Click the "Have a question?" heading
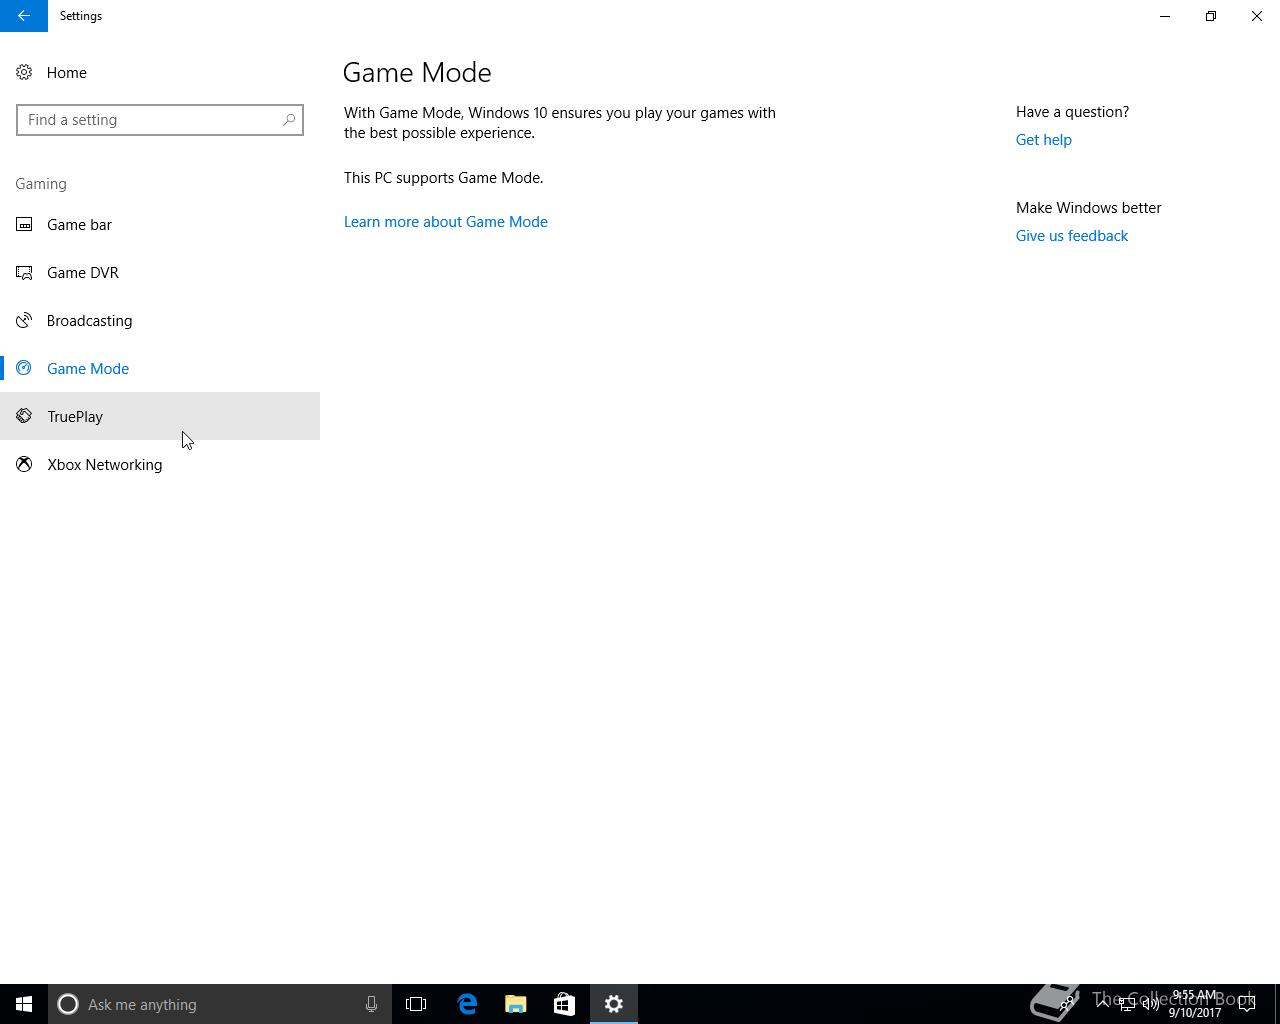Viewport: 1280px width, 1024px height. (1072, 112)
